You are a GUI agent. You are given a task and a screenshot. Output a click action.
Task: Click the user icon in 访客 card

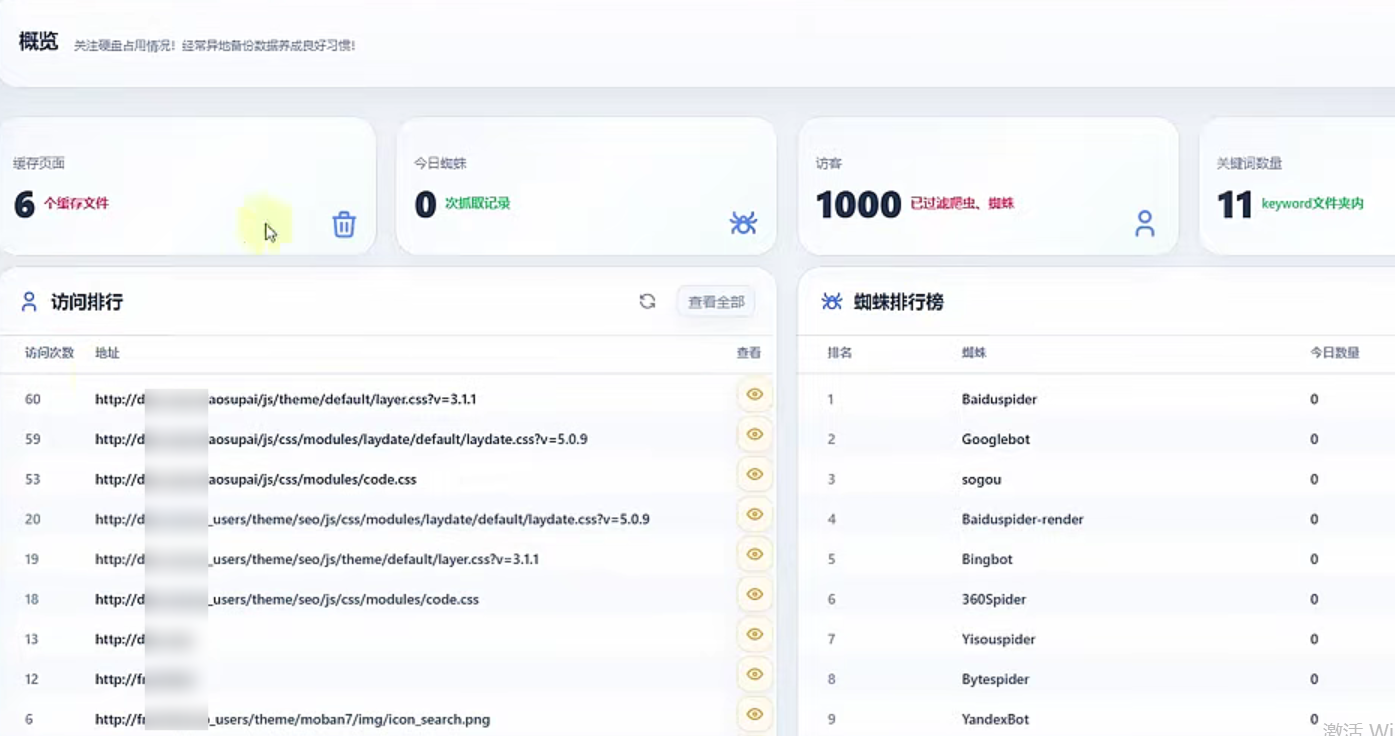pos(1145,224)
